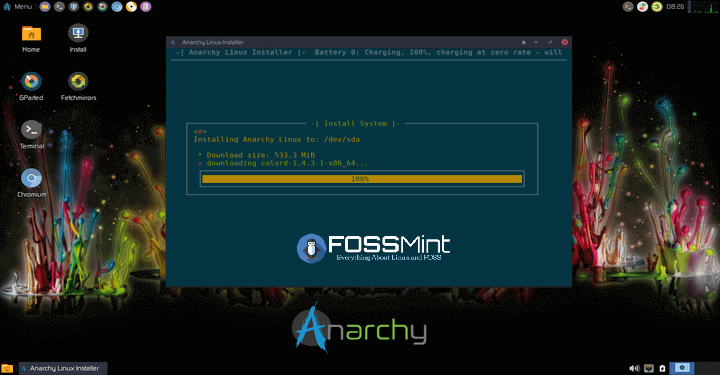
Task: Click the 100% install progress bar
Action: pos(362,179)
